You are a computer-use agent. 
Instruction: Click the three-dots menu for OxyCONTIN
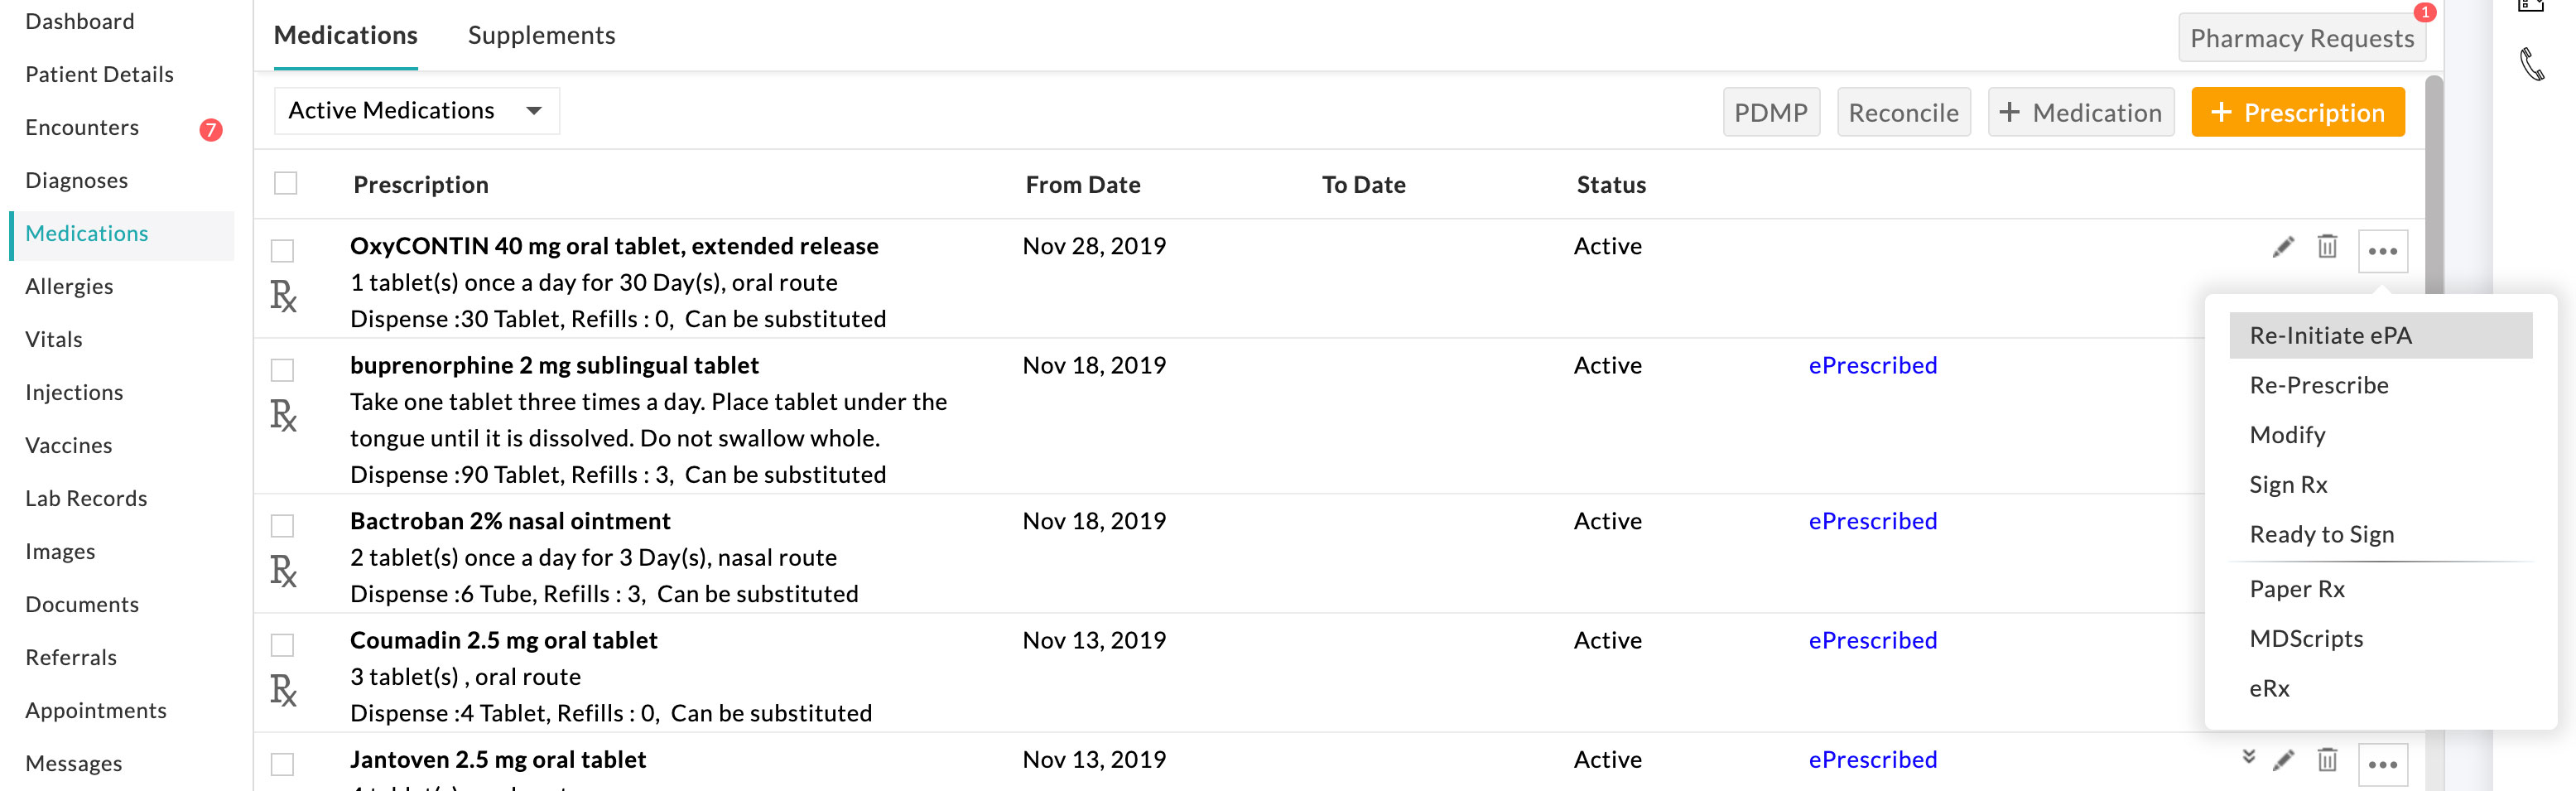click(2382, 251)
